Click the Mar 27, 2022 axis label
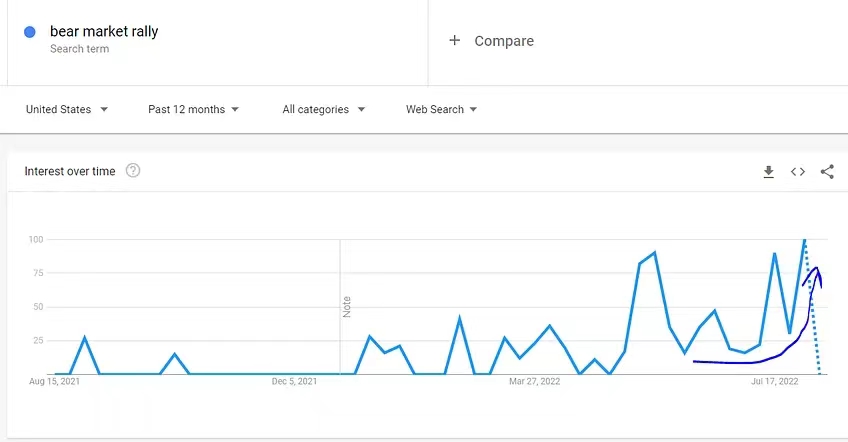 [537, 381]
